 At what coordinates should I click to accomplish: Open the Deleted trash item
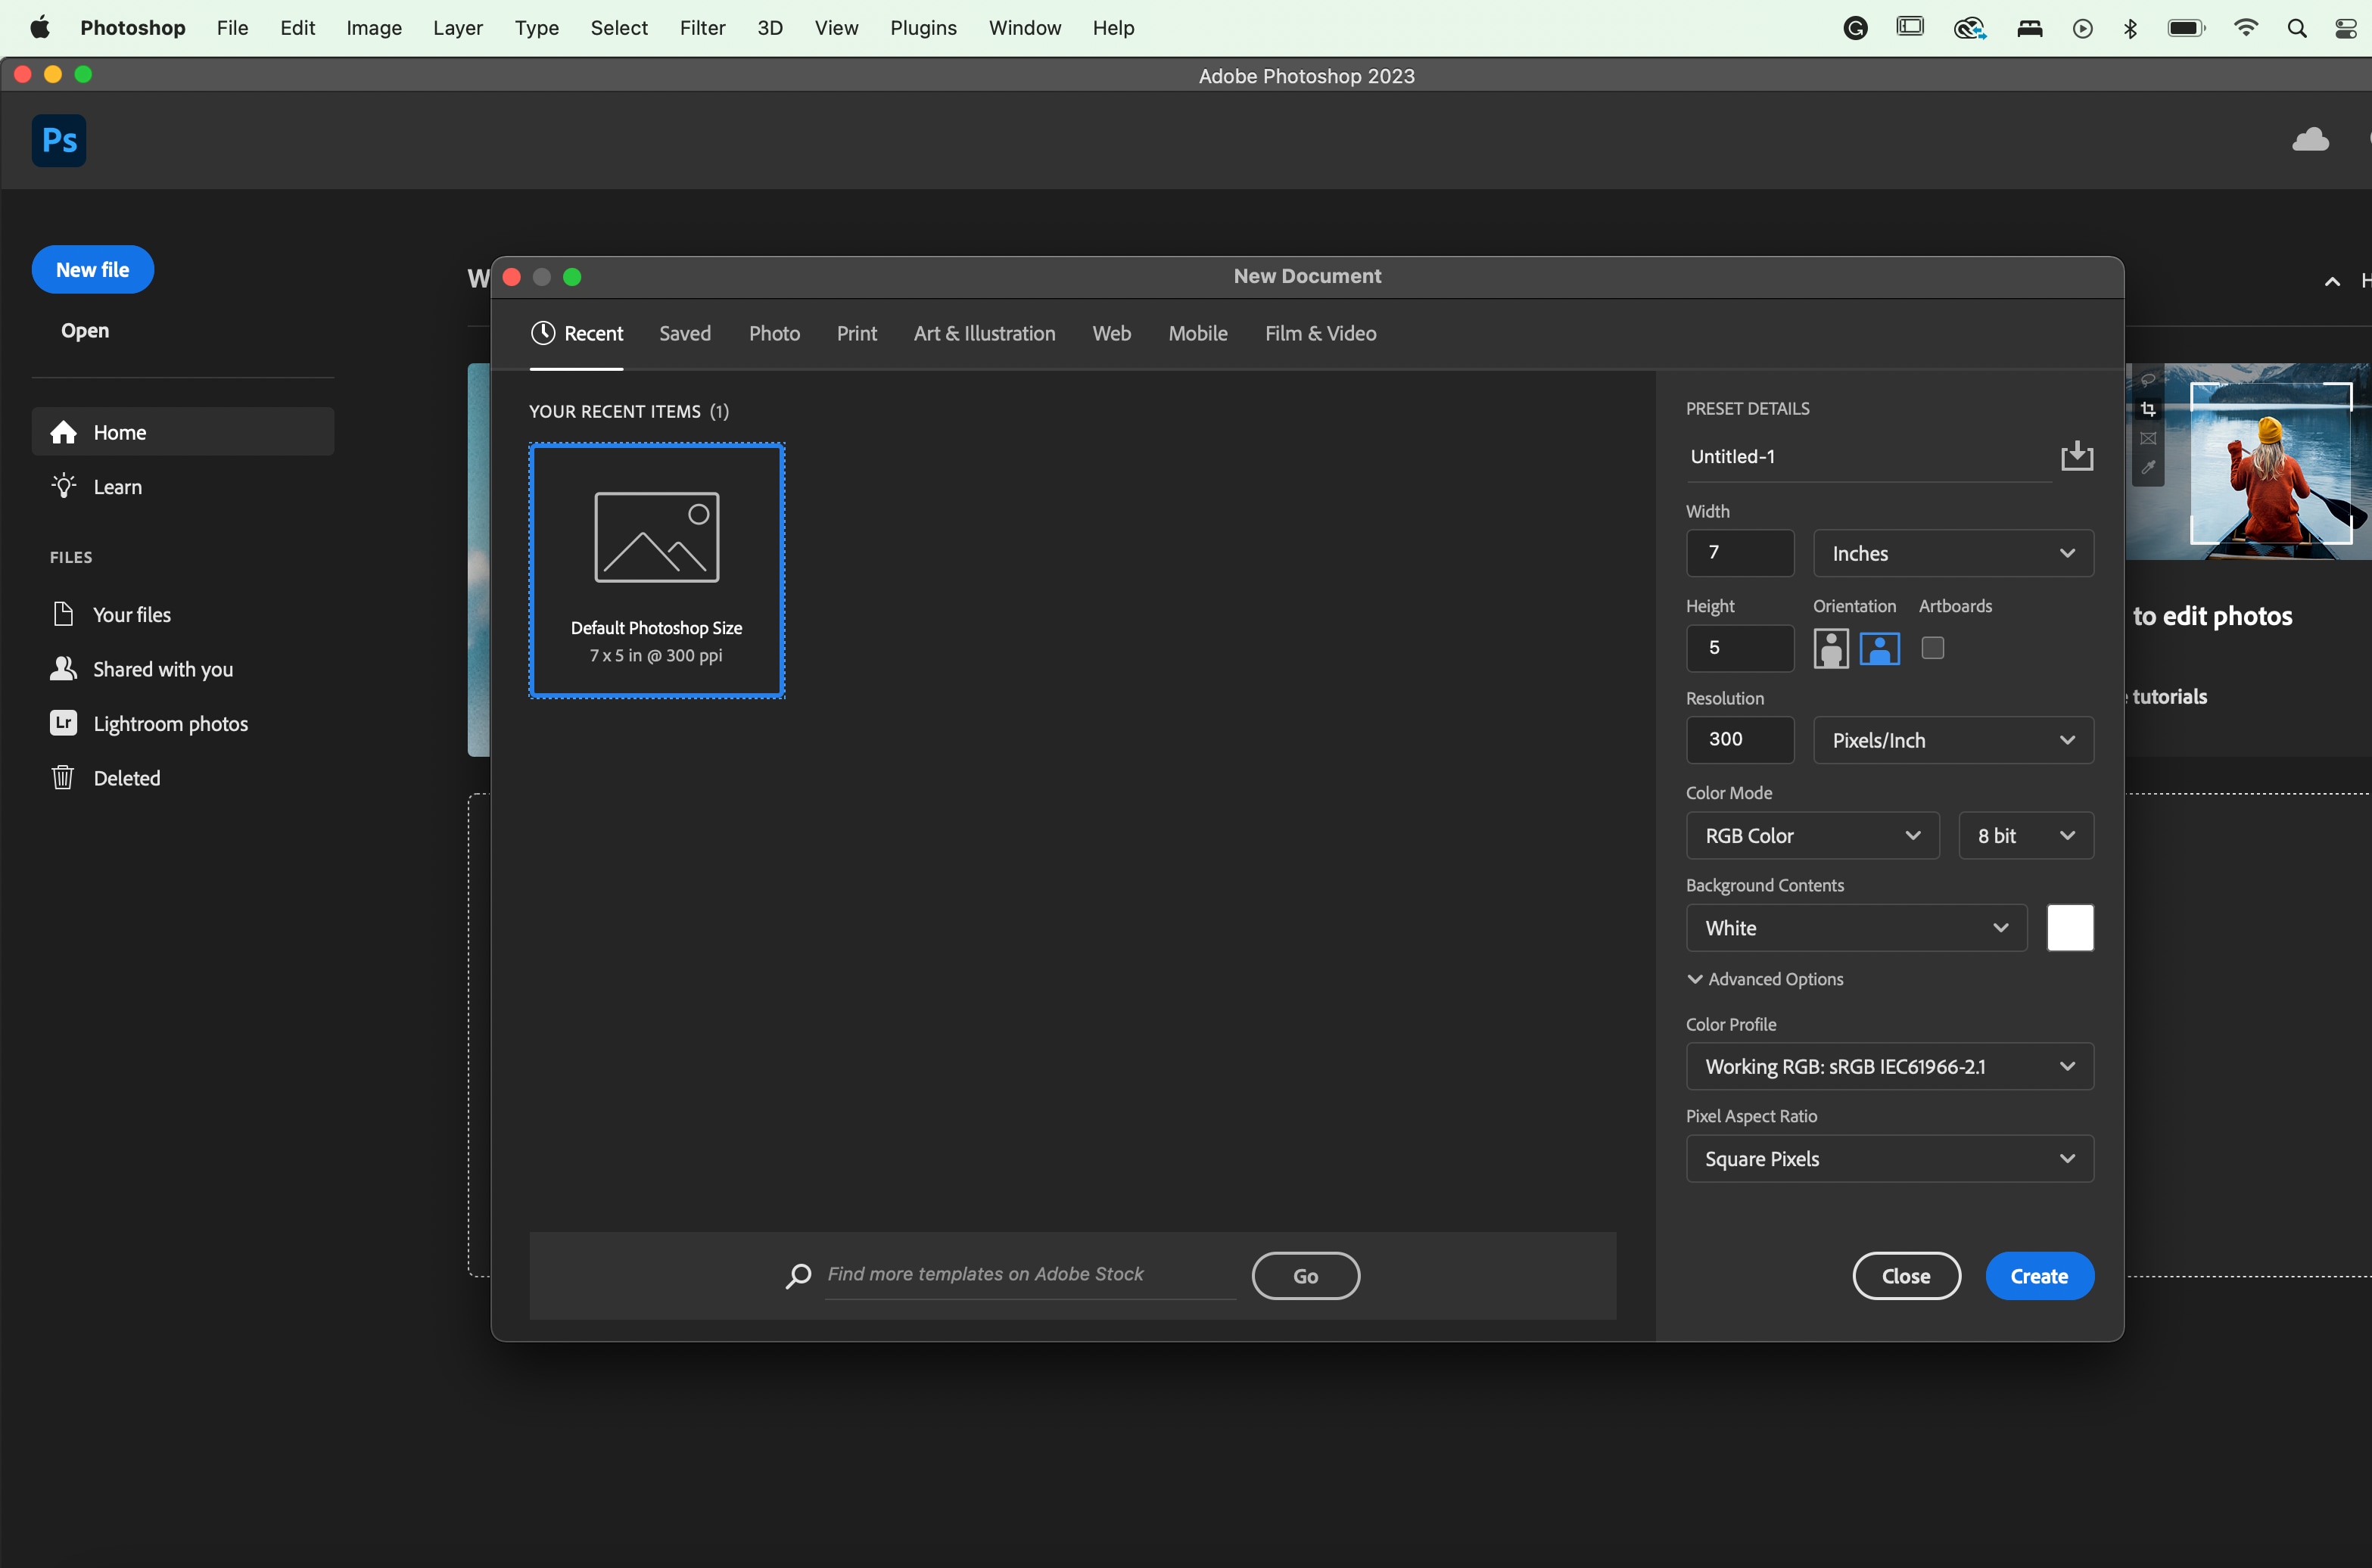pyautogui.click(x=126, y=778)
